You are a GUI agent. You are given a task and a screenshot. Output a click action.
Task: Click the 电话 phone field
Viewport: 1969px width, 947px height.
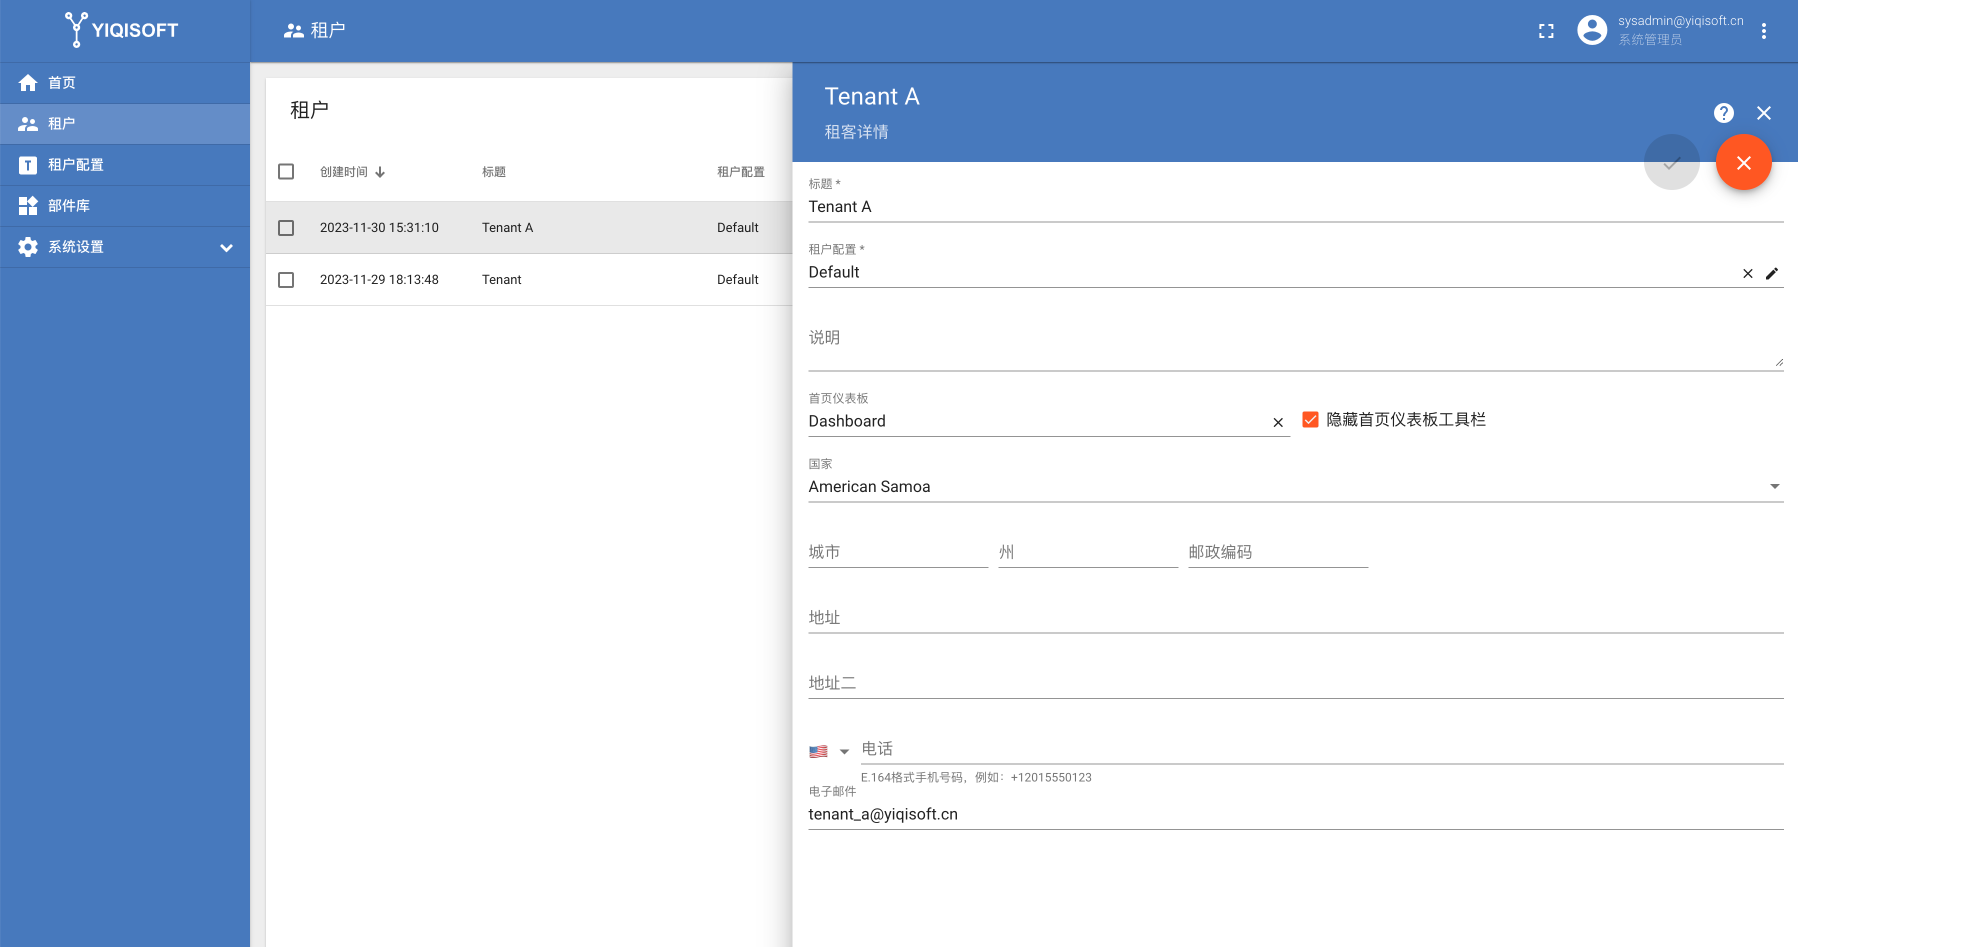1322,749
